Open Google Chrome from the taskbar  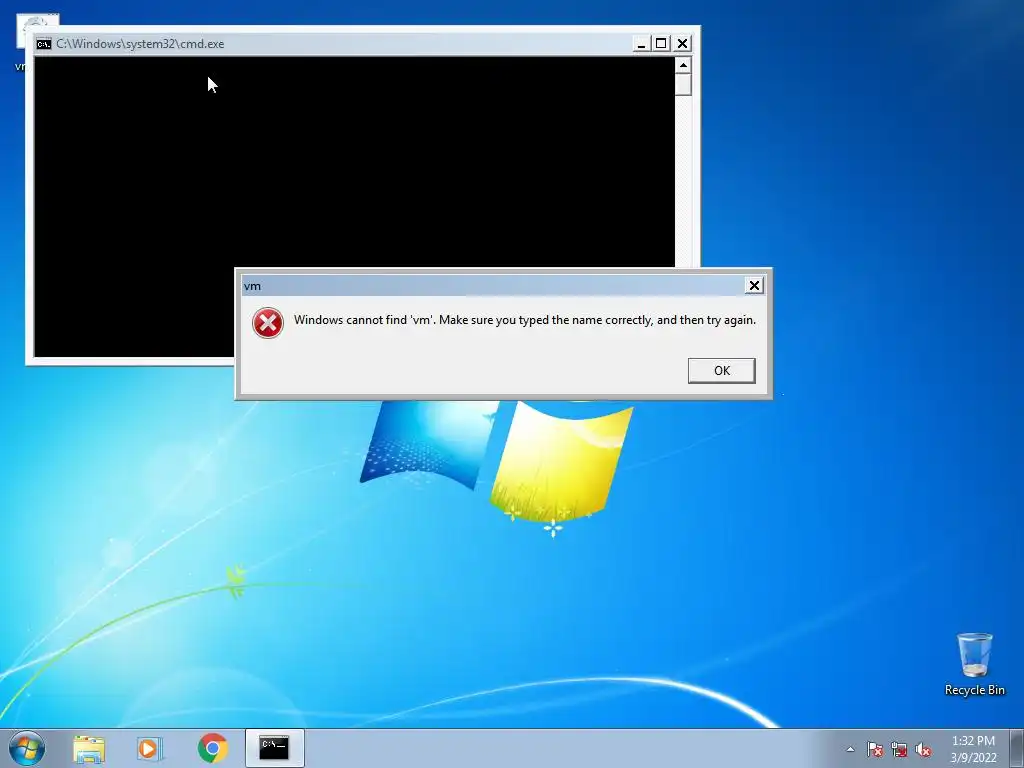213,748
